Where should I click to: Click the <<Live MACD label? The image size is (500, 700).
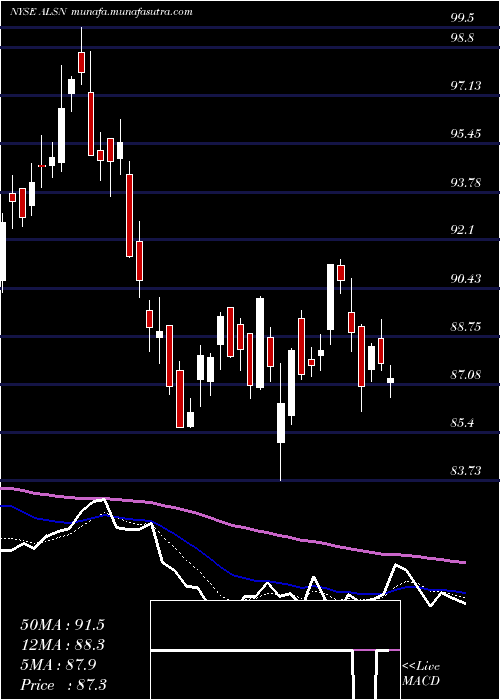click(421, 674)
